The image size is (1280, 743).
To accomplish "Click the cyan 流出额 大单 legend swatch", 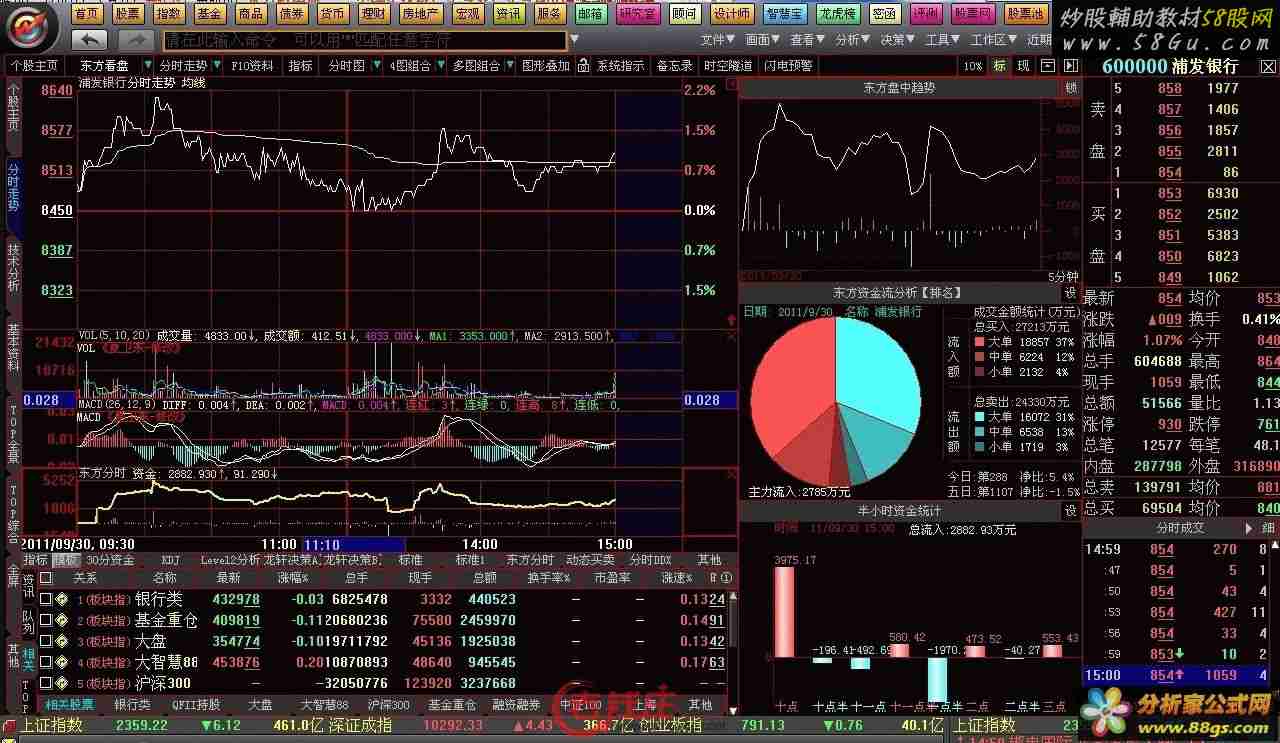I will pyautogui.click(x=980, y=417).
